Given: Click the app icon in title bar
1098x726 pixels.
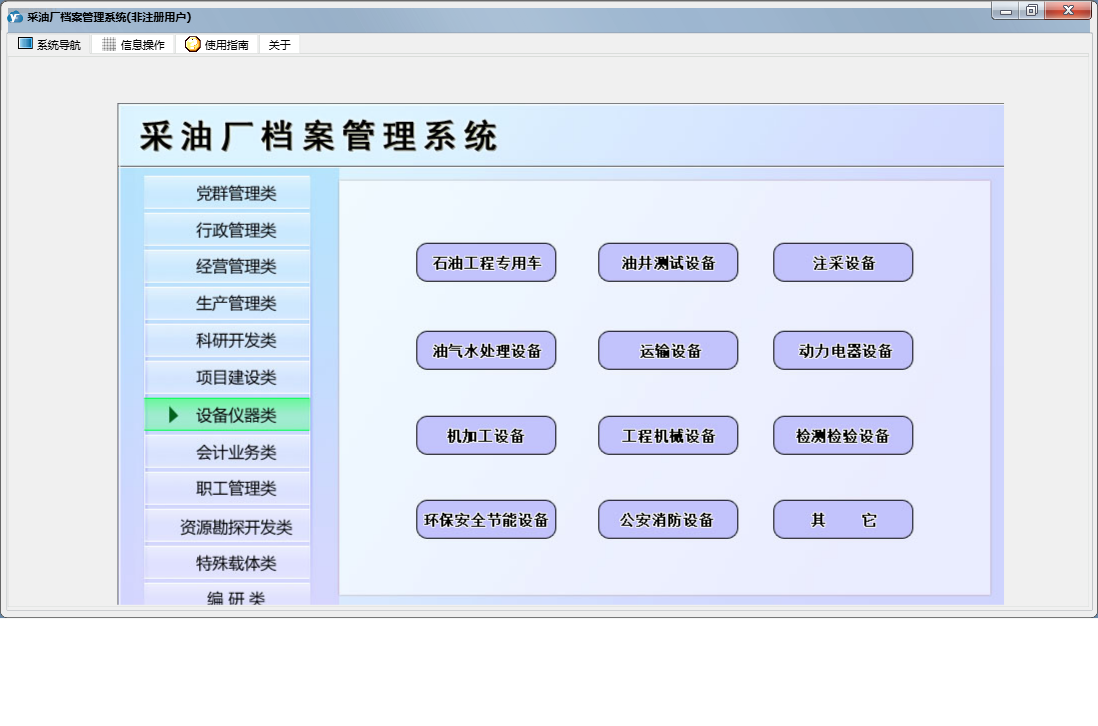Looking at the screenshot, I should click(x=15, y=17).
